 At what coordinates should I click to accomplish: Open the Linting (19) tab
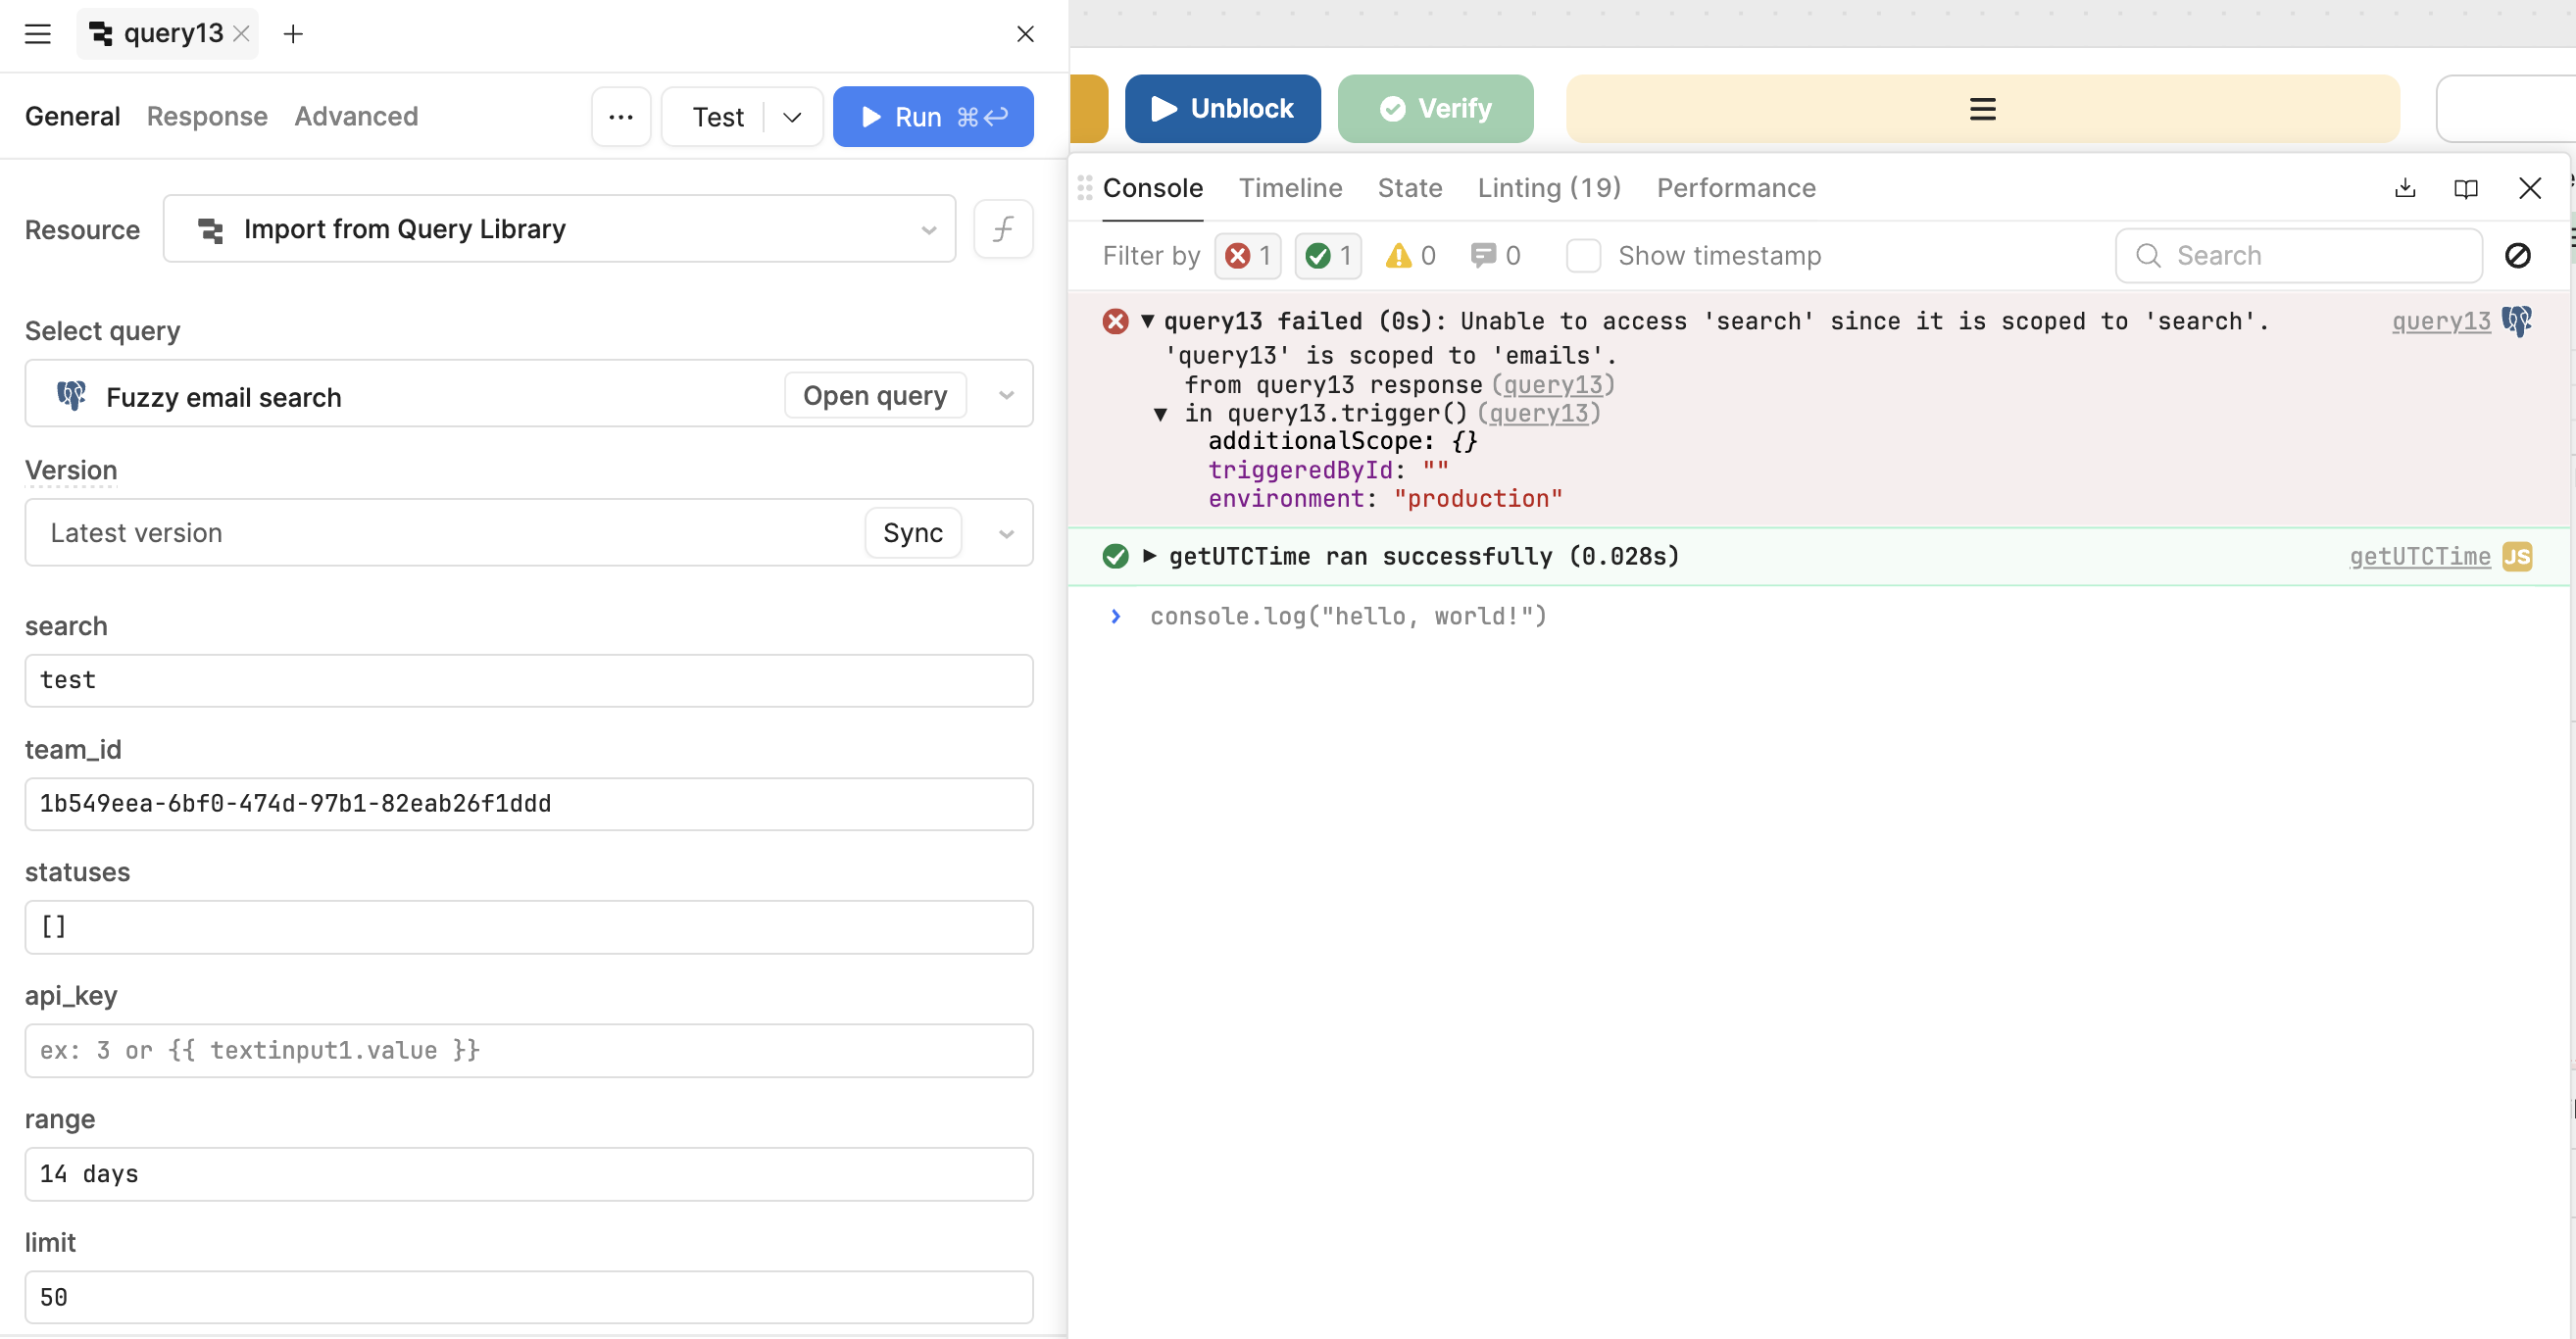(1548, 188)
